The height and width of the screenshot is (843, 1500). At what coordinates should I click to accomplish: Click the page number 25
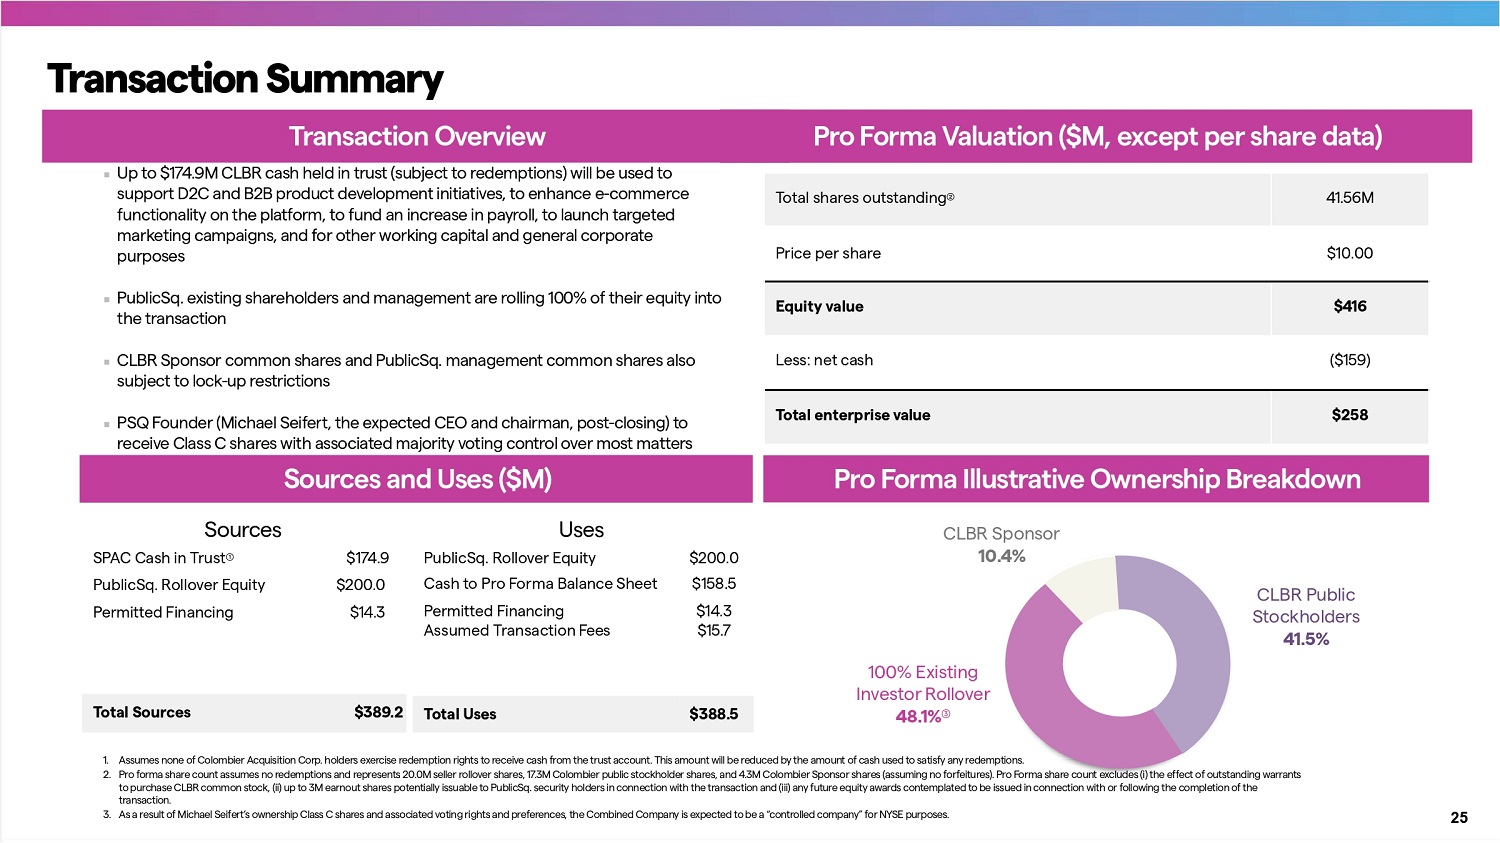click(1459, 817)
